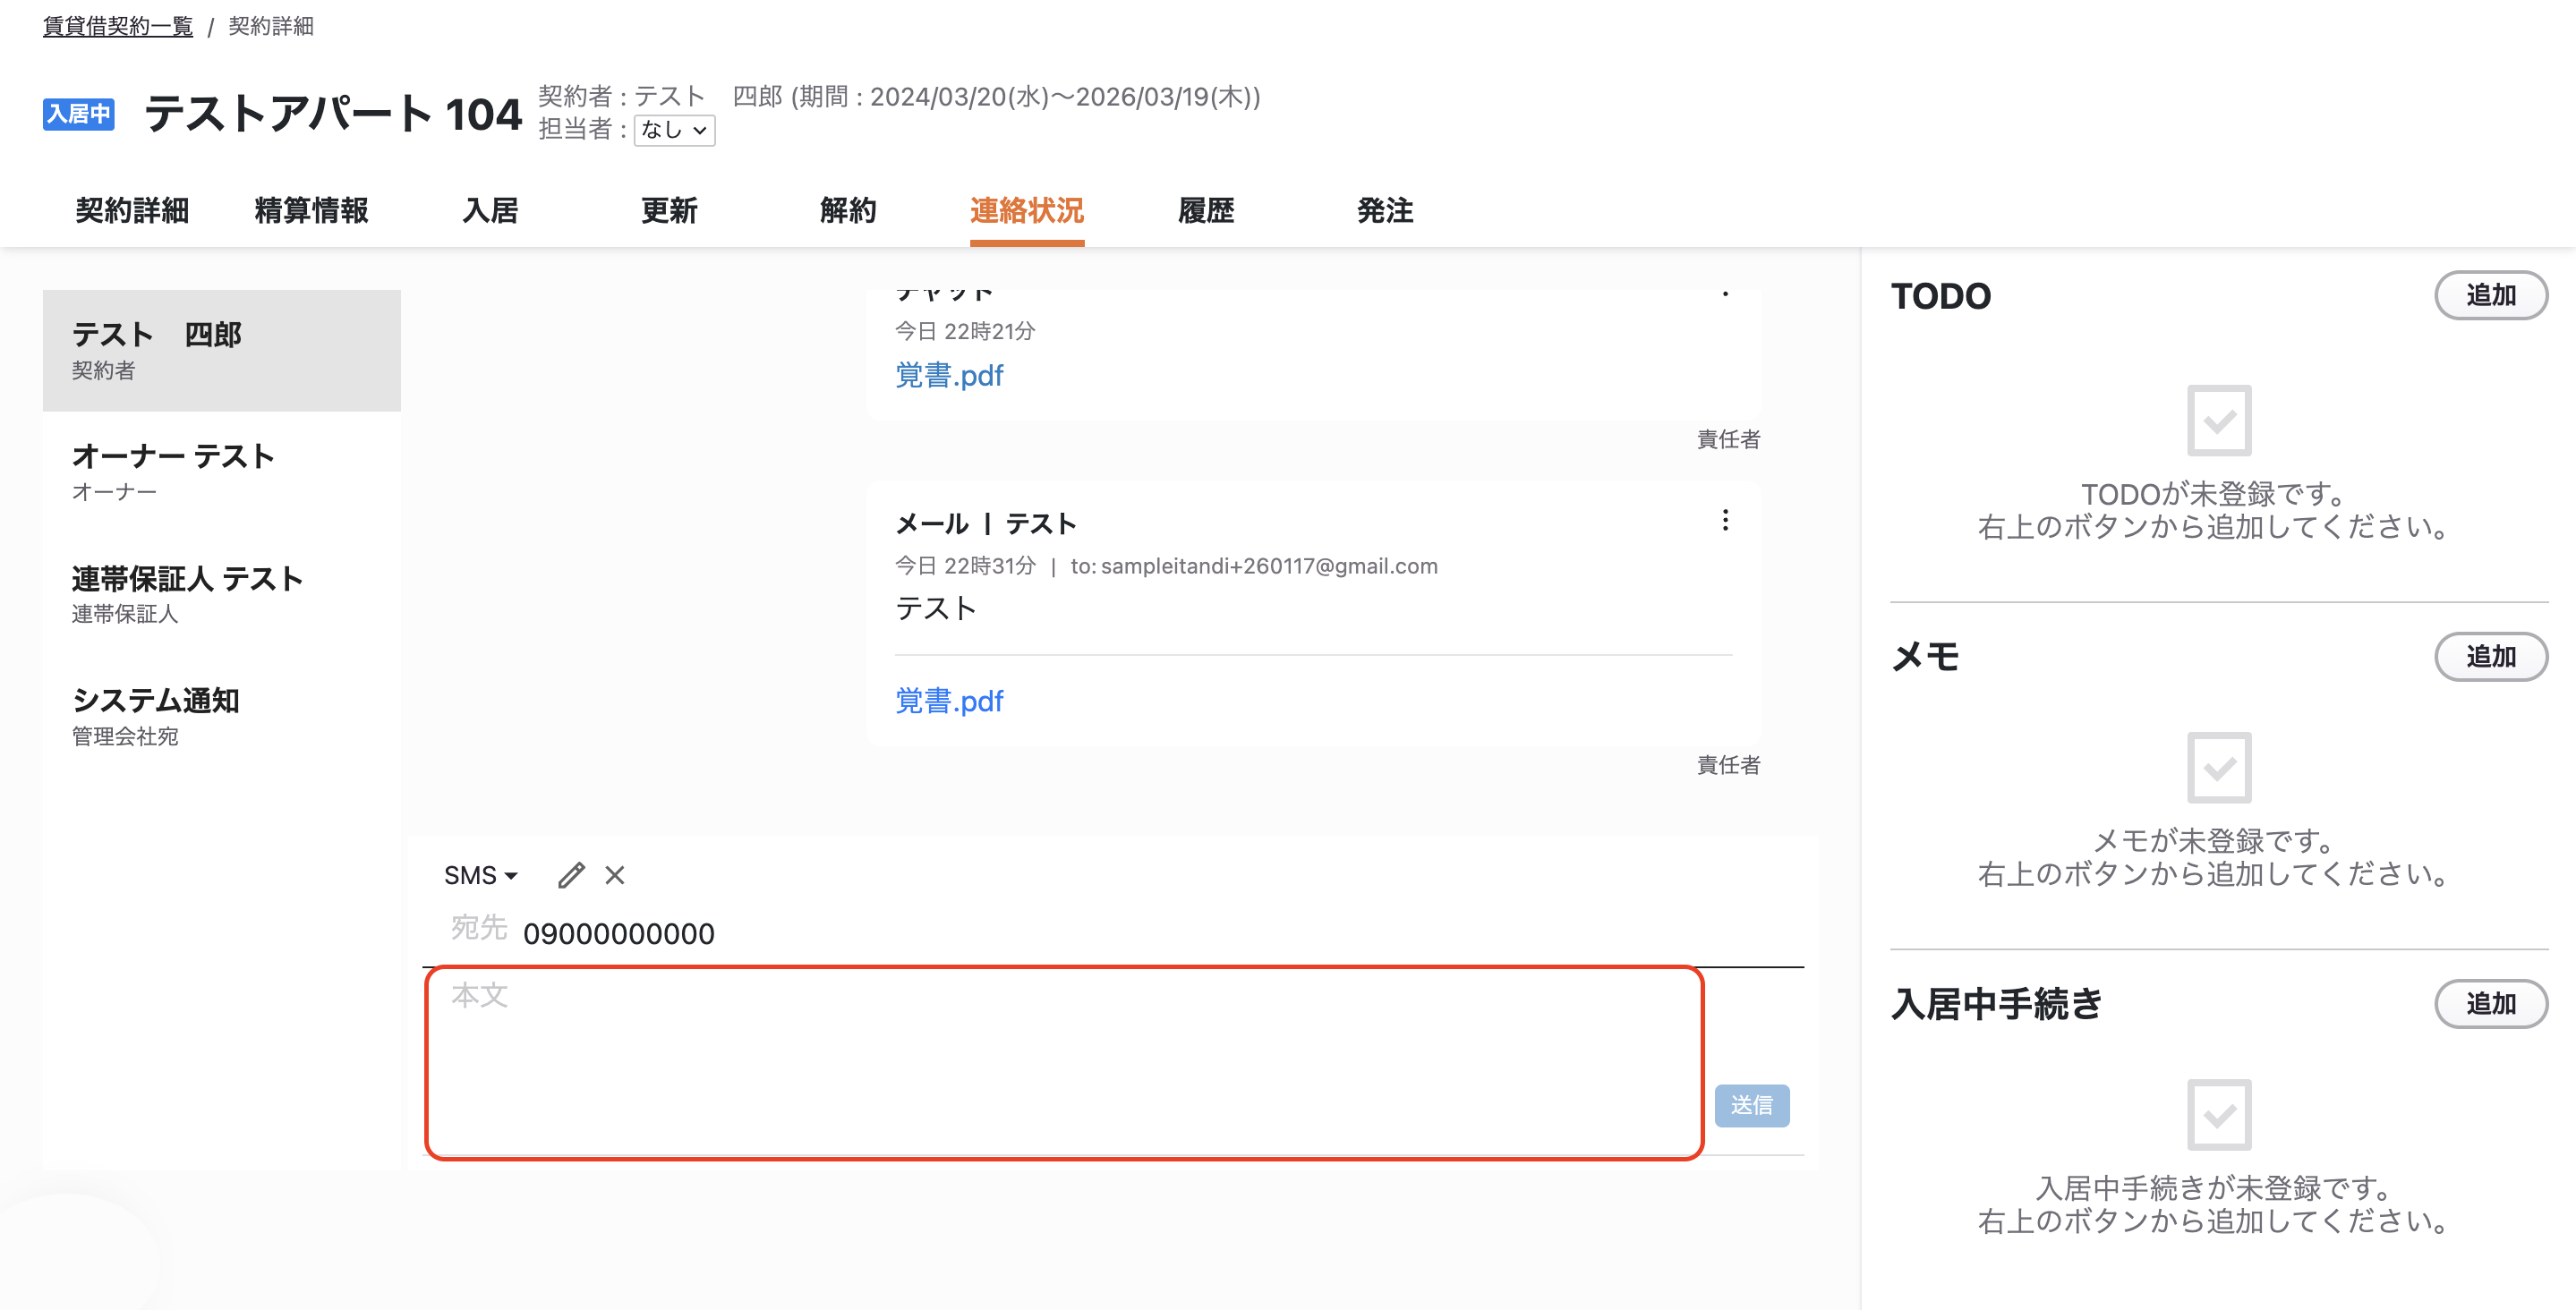Screen dimensions: 2576x1310
Task: Add a new TODO item
Action: coord(2491,295)
